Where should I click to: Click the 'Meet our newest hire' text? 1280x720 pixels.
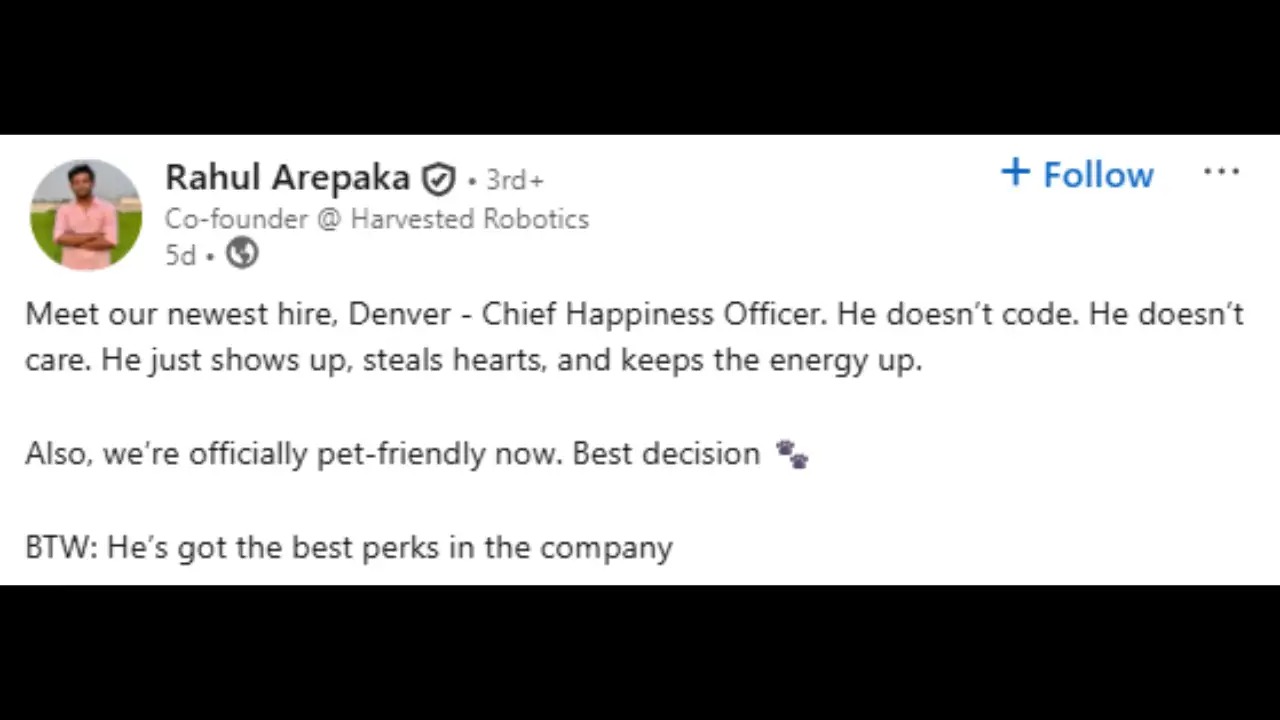point(183,314)
